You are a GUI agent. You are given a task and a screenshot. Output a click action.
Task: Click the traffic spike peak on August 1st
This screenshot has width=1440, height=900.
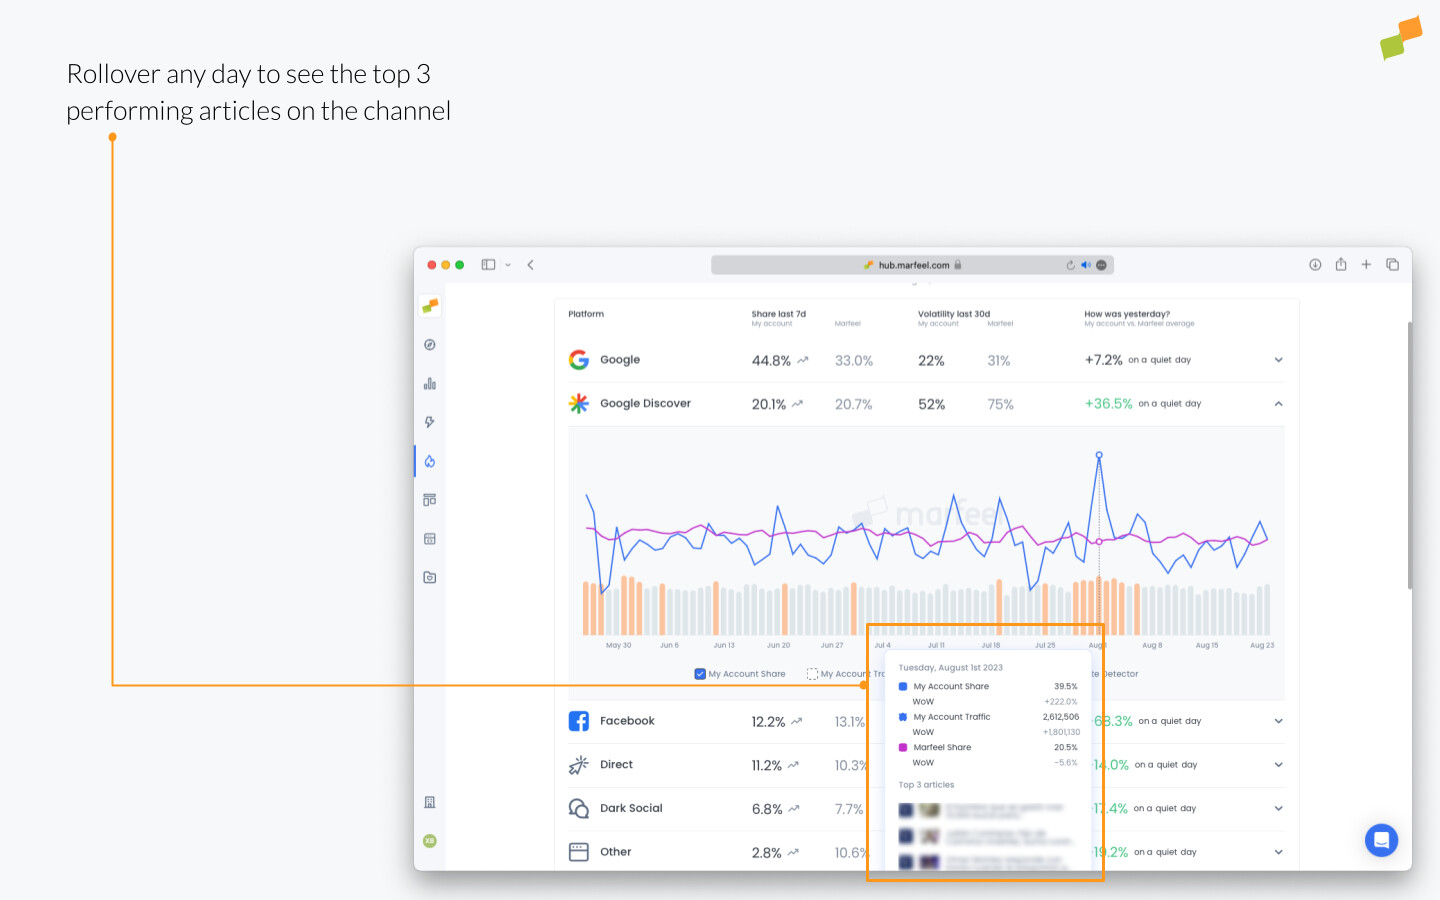(x=1098, y=455)
